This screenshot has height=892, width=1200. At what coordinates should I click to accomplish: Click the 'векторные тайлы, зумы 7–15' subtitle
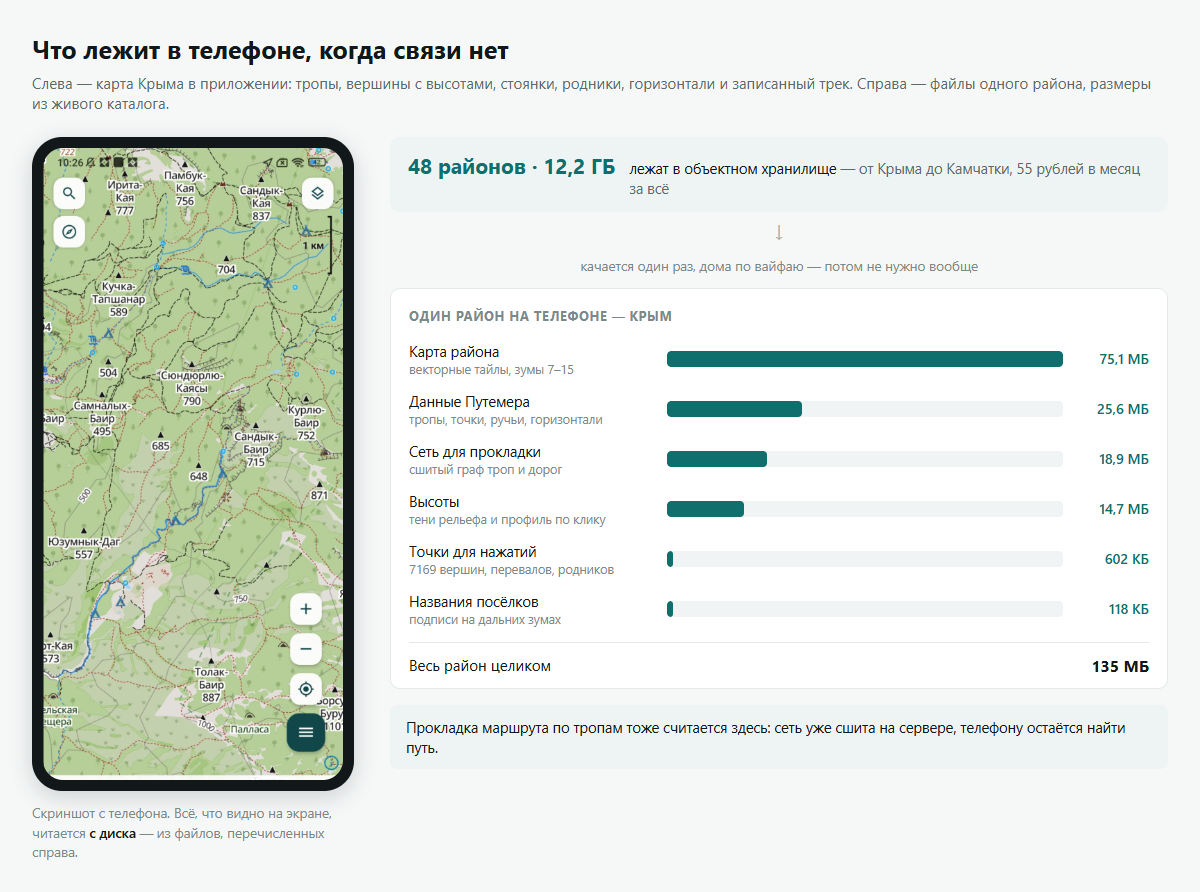pos(491,370)
